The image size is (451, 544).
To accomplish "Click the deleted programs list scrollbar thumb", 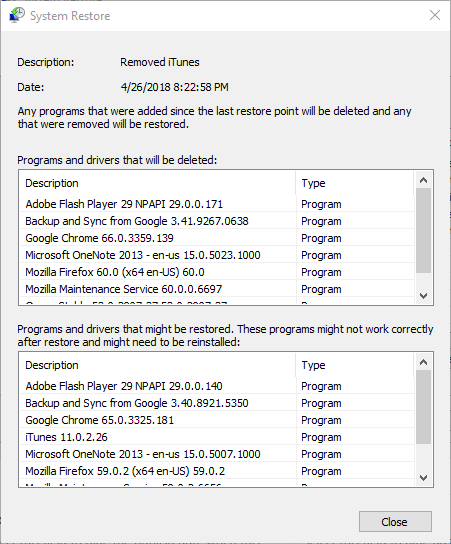I will (423, 230).
